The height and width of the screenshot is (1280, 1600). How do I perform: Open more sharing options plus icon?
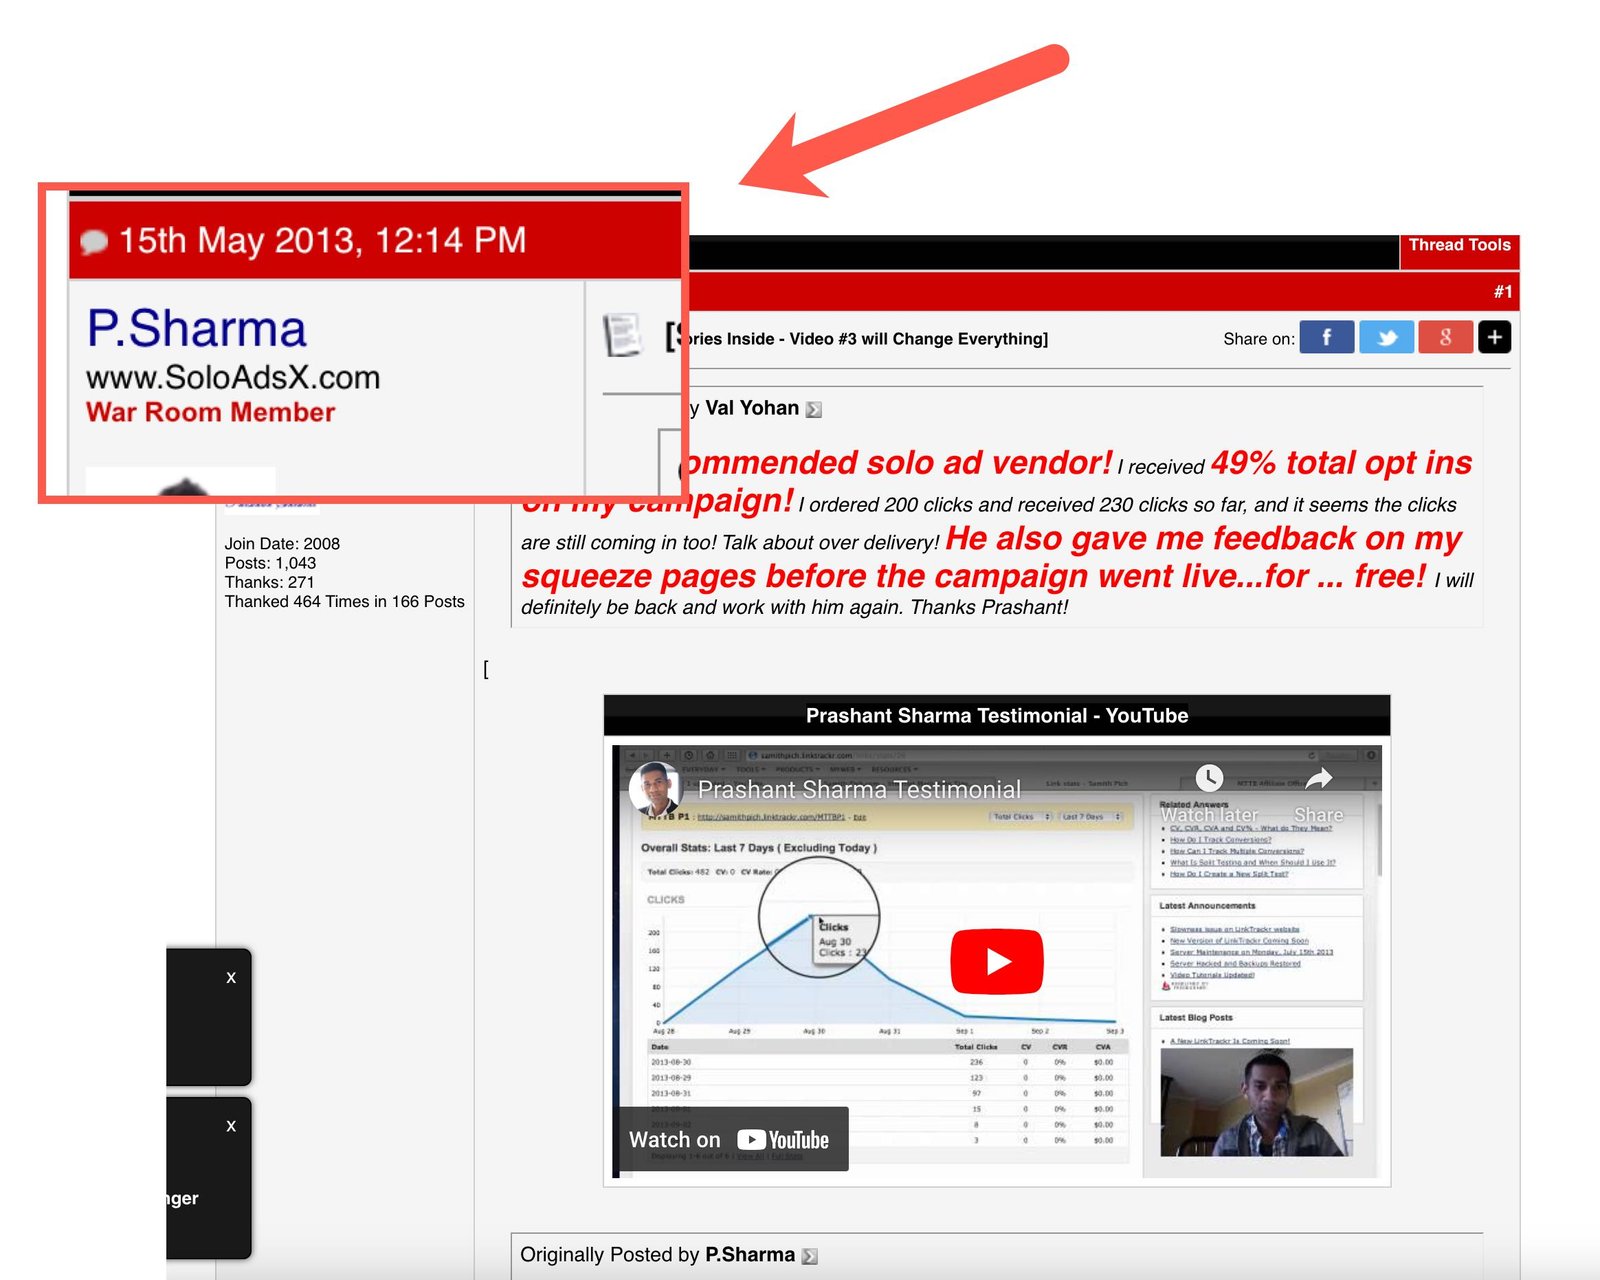pyautogui.click(x=1494, y=338)
